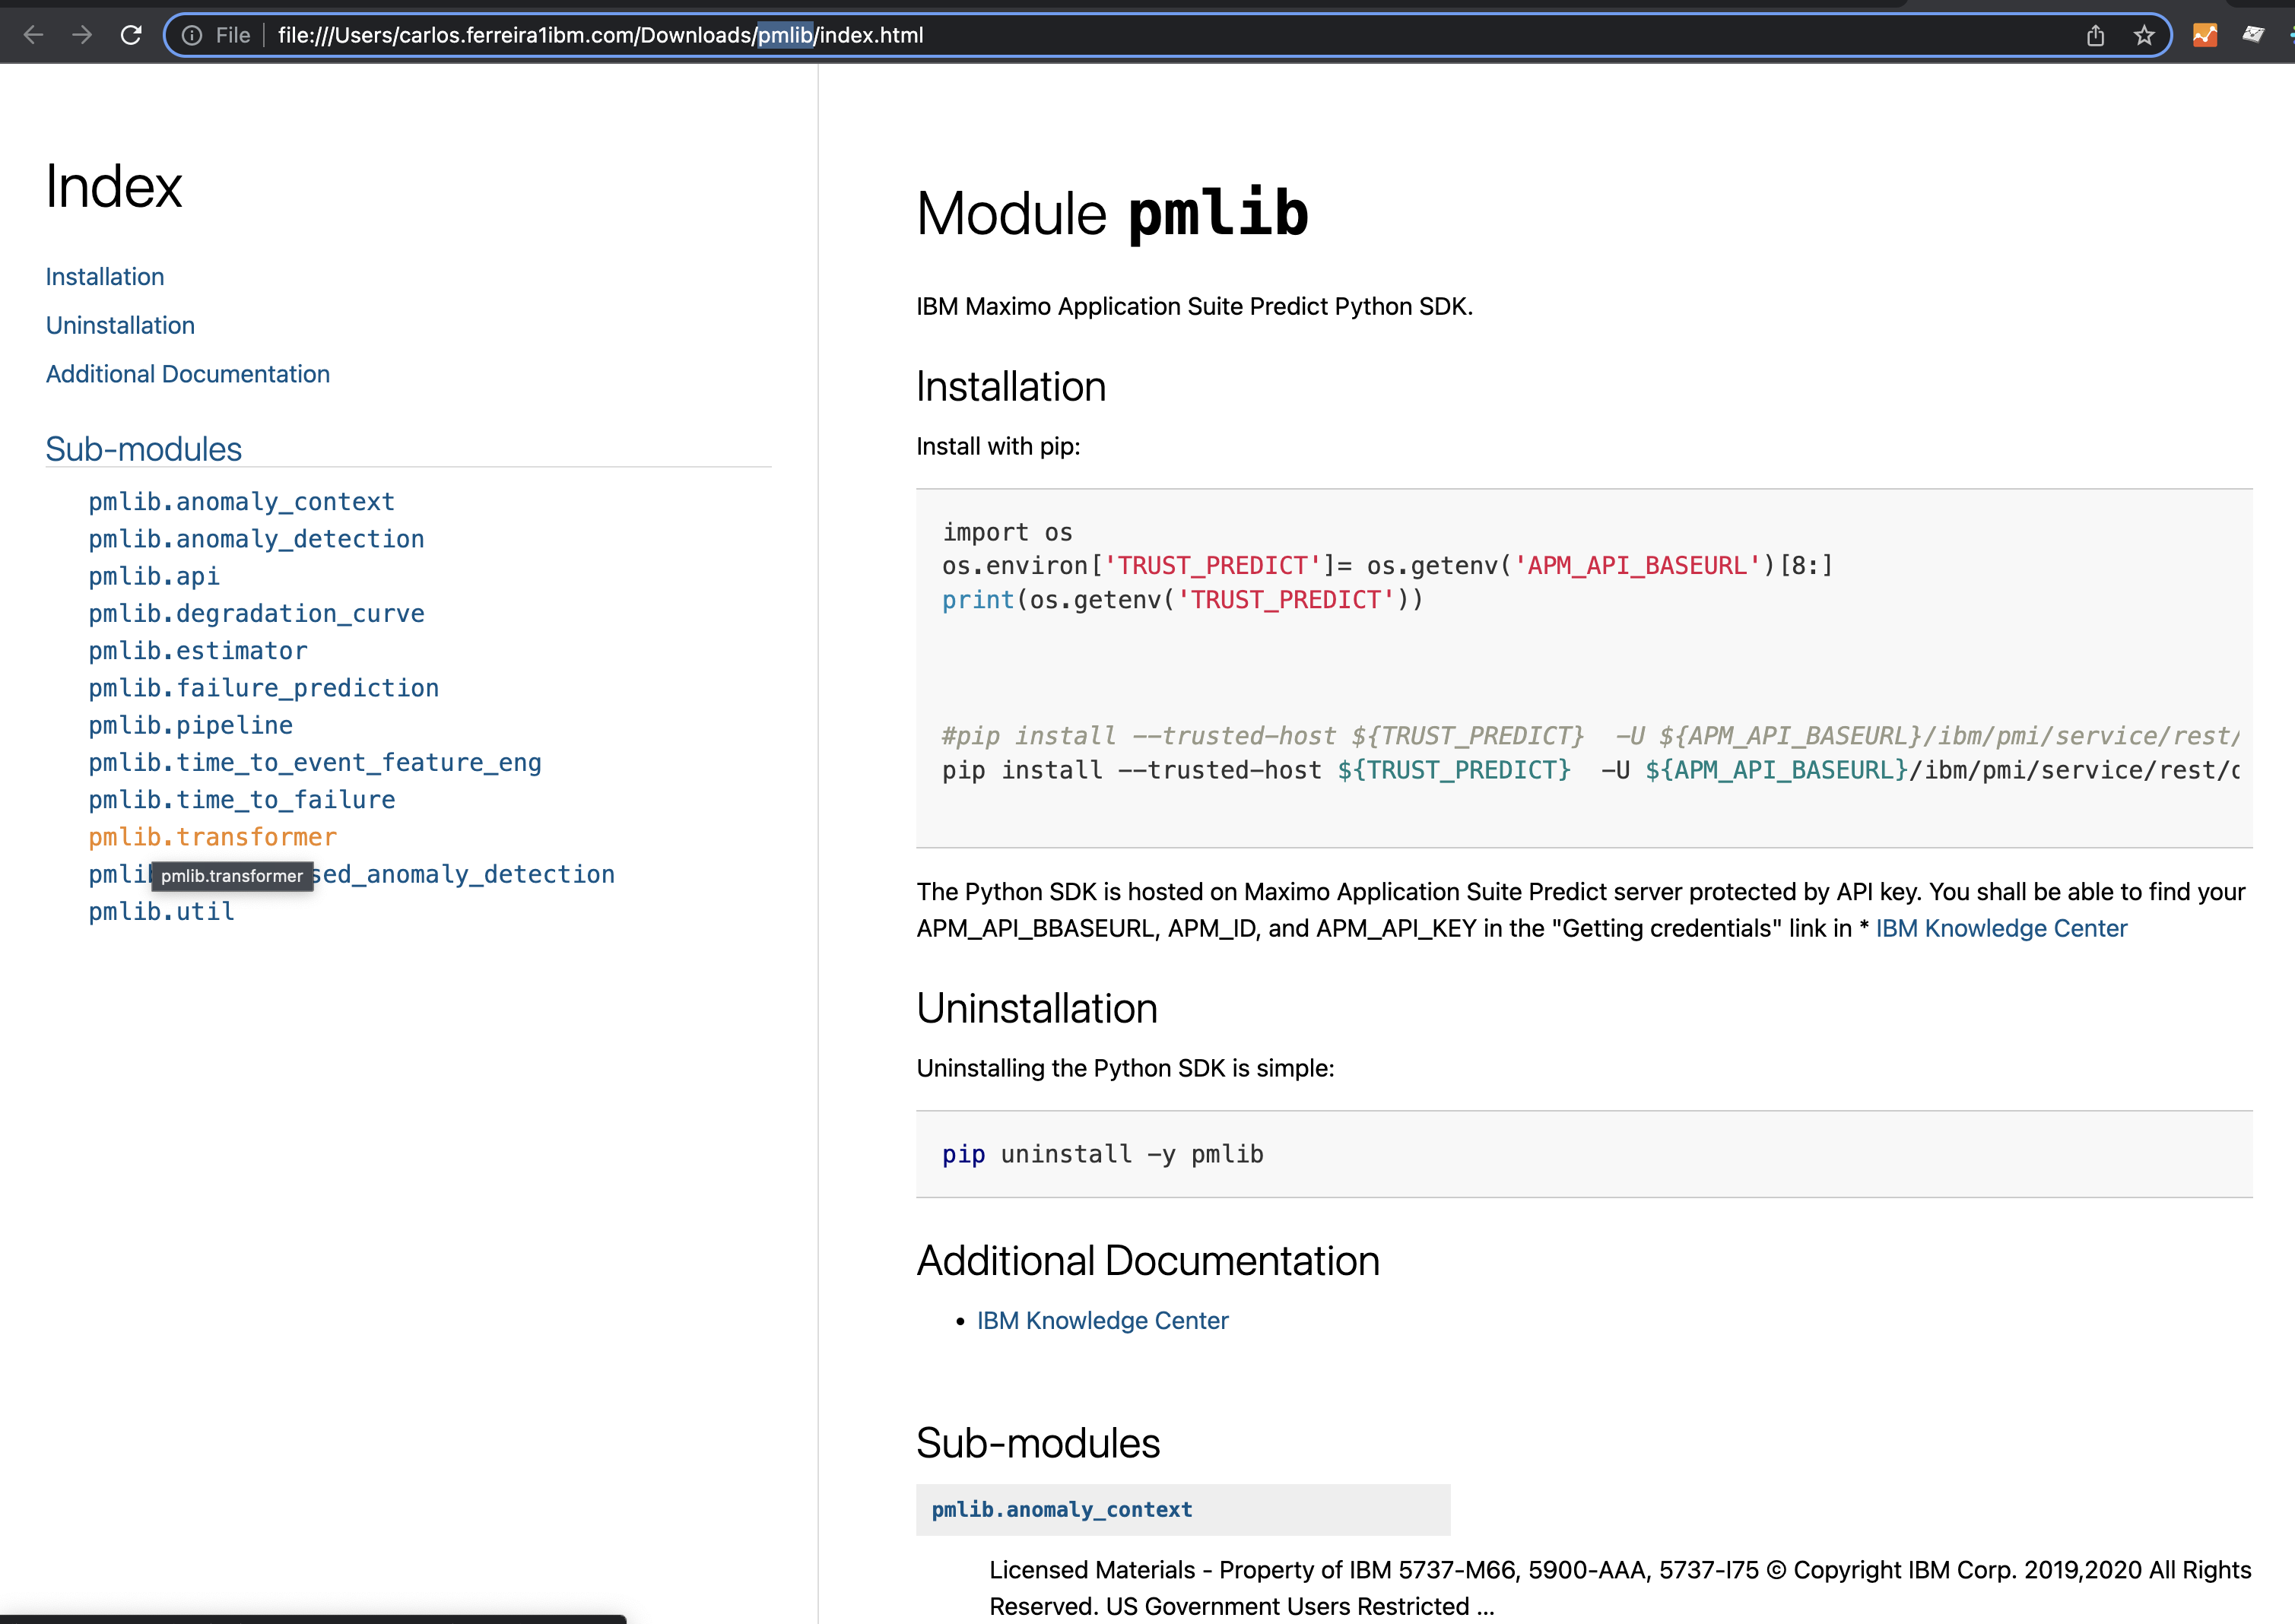Open pmlib.failure_prediction sub-module
The width and height of the screenshot is (2295, 1624).
click(263, 688)
